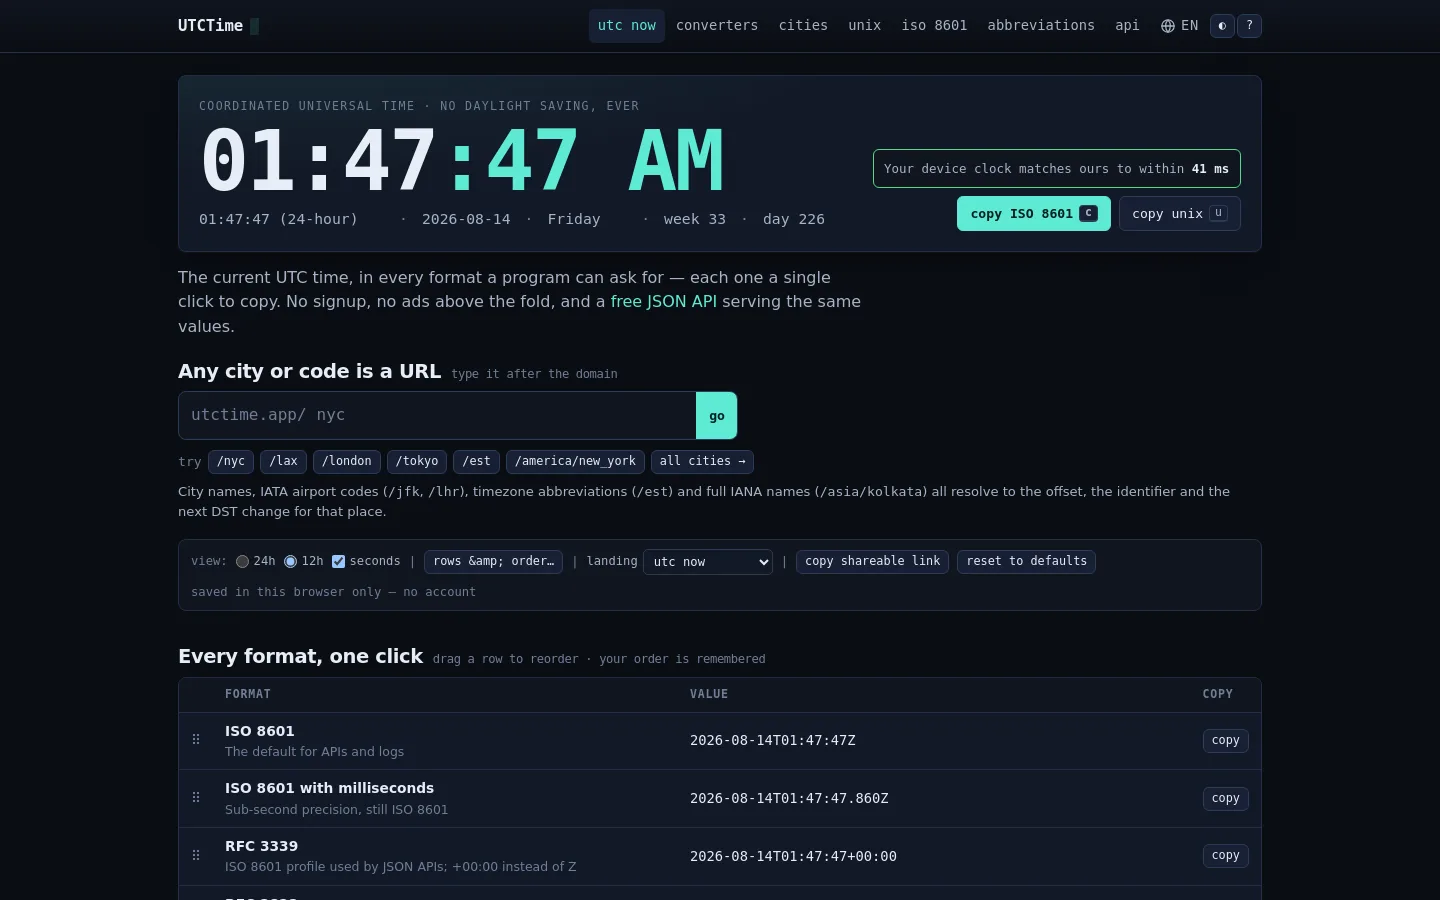Copy the ISO 8601 with milliseconds value
Screen dimensions: 1440x900
coord(1225,799)
